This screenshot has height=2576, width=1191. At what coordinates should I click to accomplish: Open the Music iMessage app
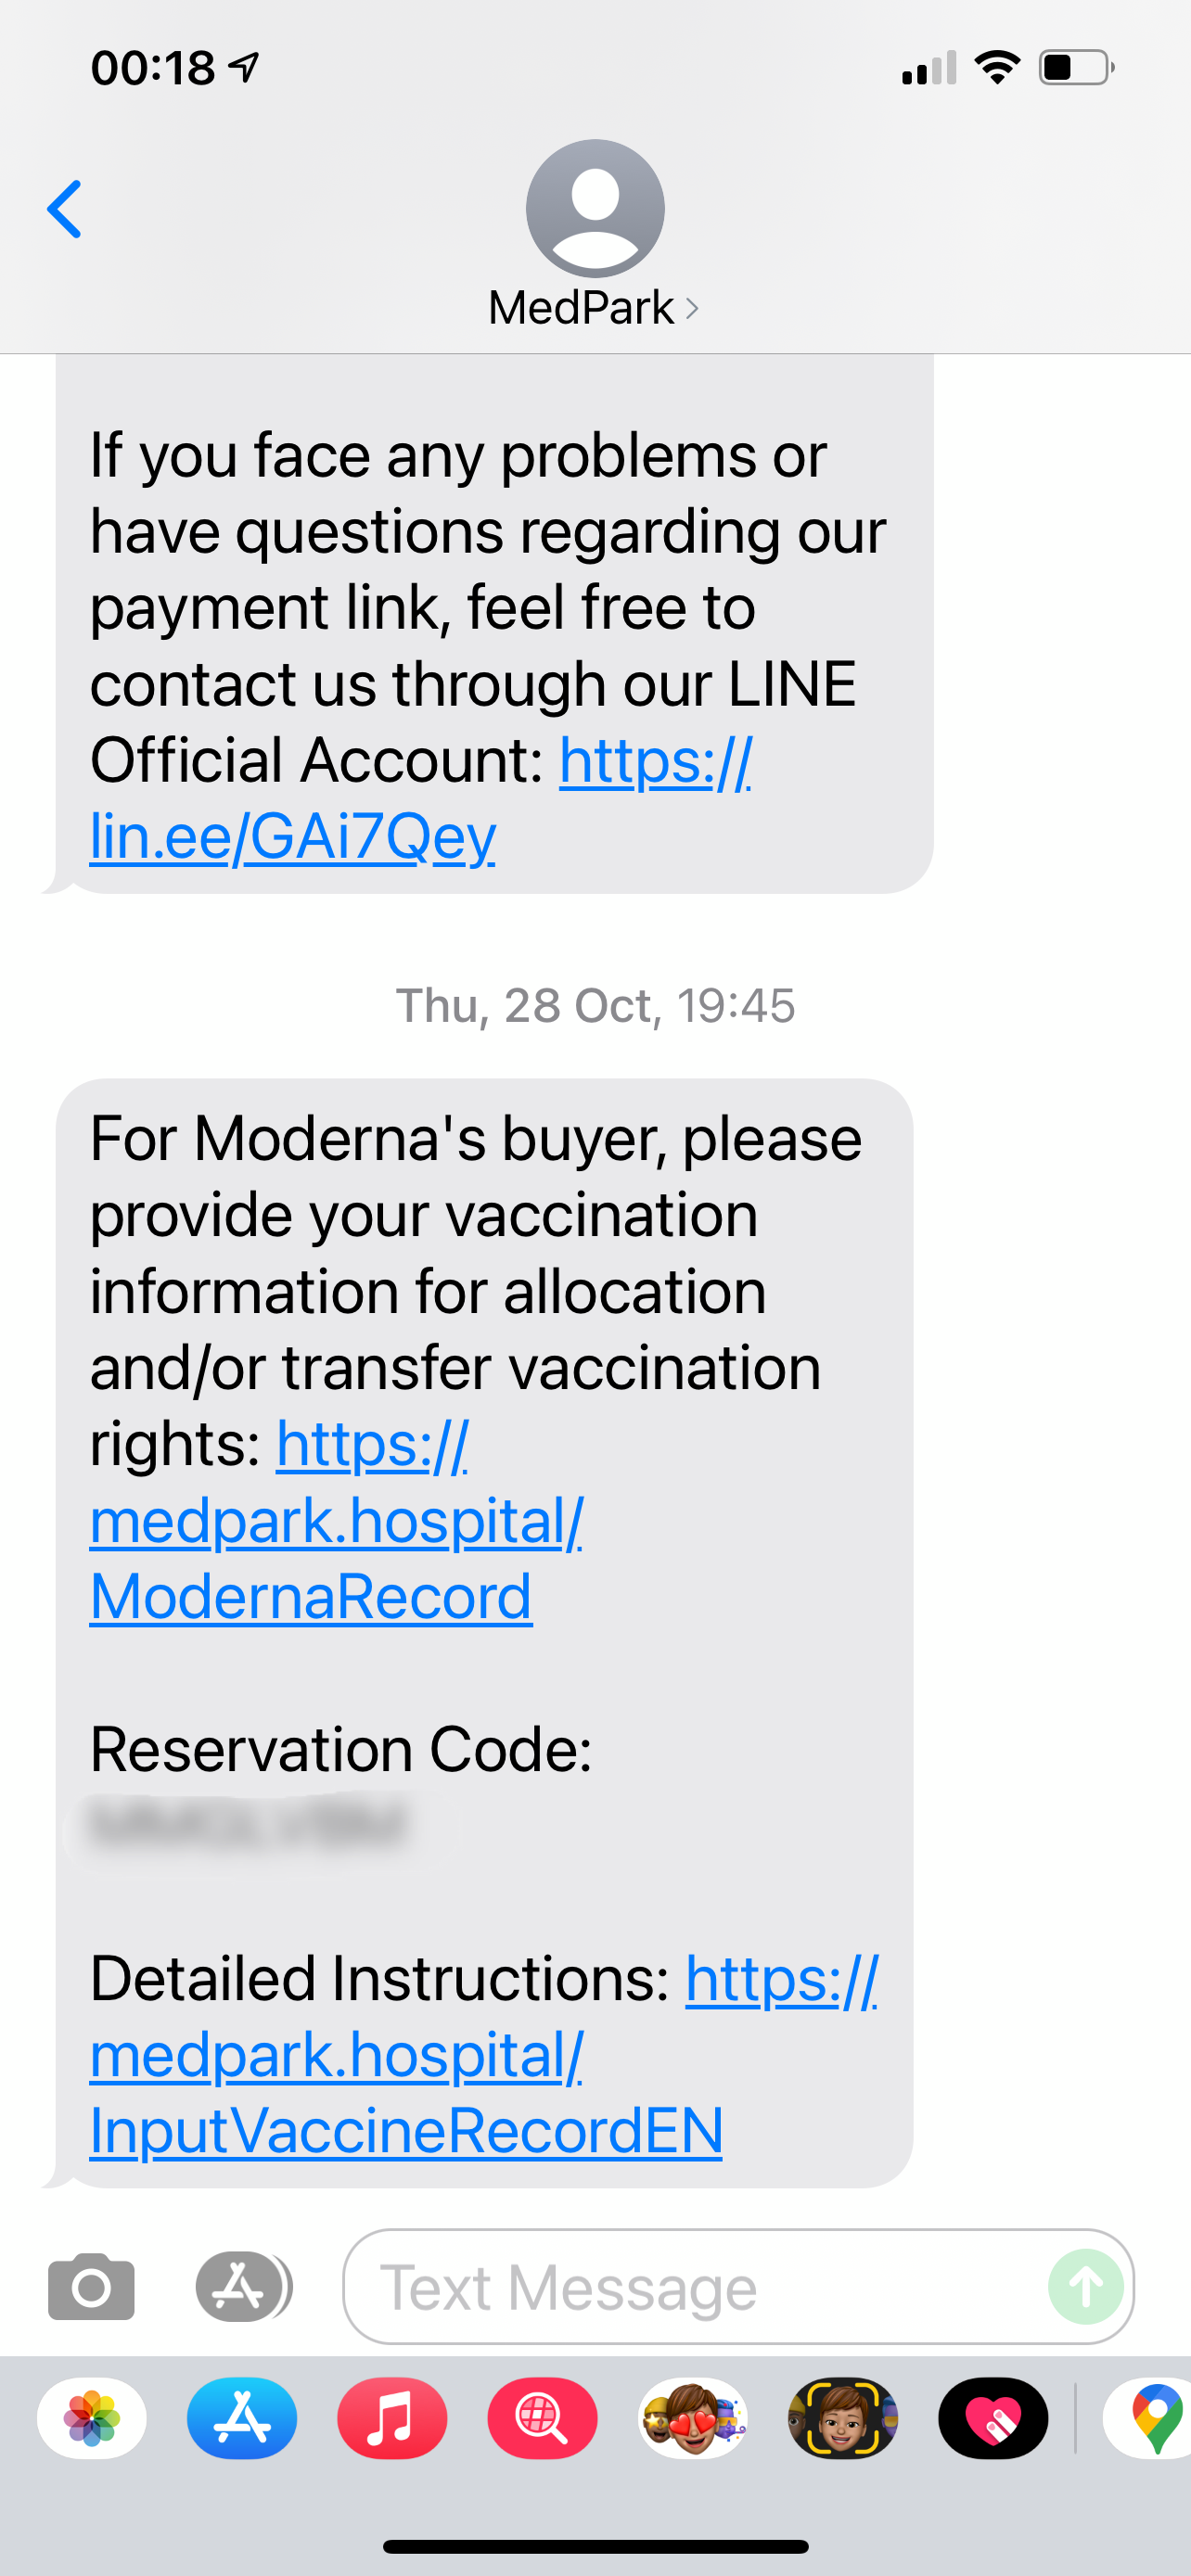pos(392,2418)
